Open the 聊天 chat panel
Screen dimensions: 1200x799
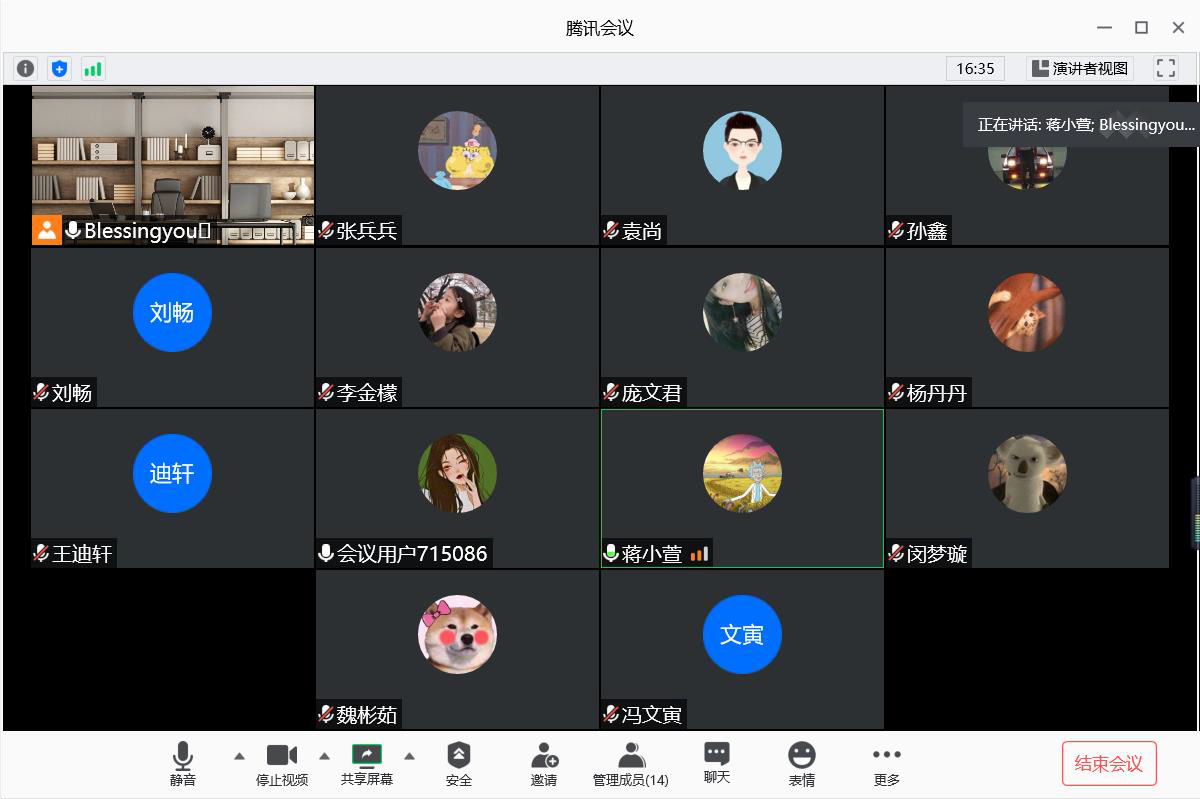(716, 764)
